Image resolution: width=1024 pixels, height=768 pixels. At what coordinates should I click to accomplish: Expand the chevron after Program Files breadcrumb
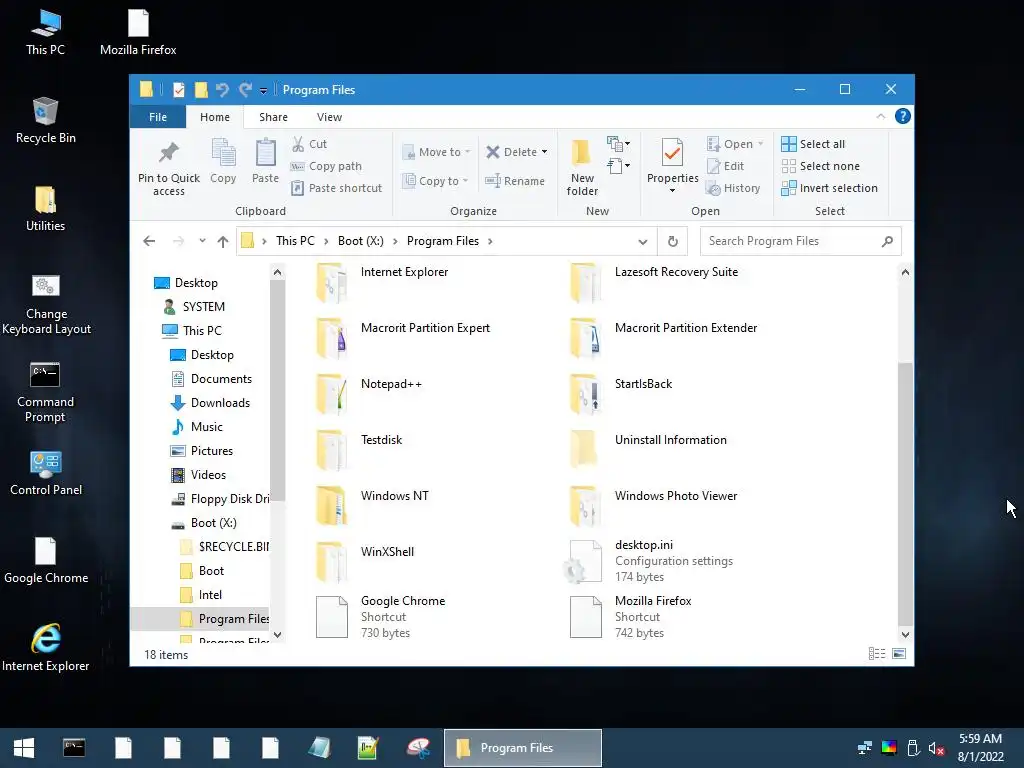click(490, 241)
